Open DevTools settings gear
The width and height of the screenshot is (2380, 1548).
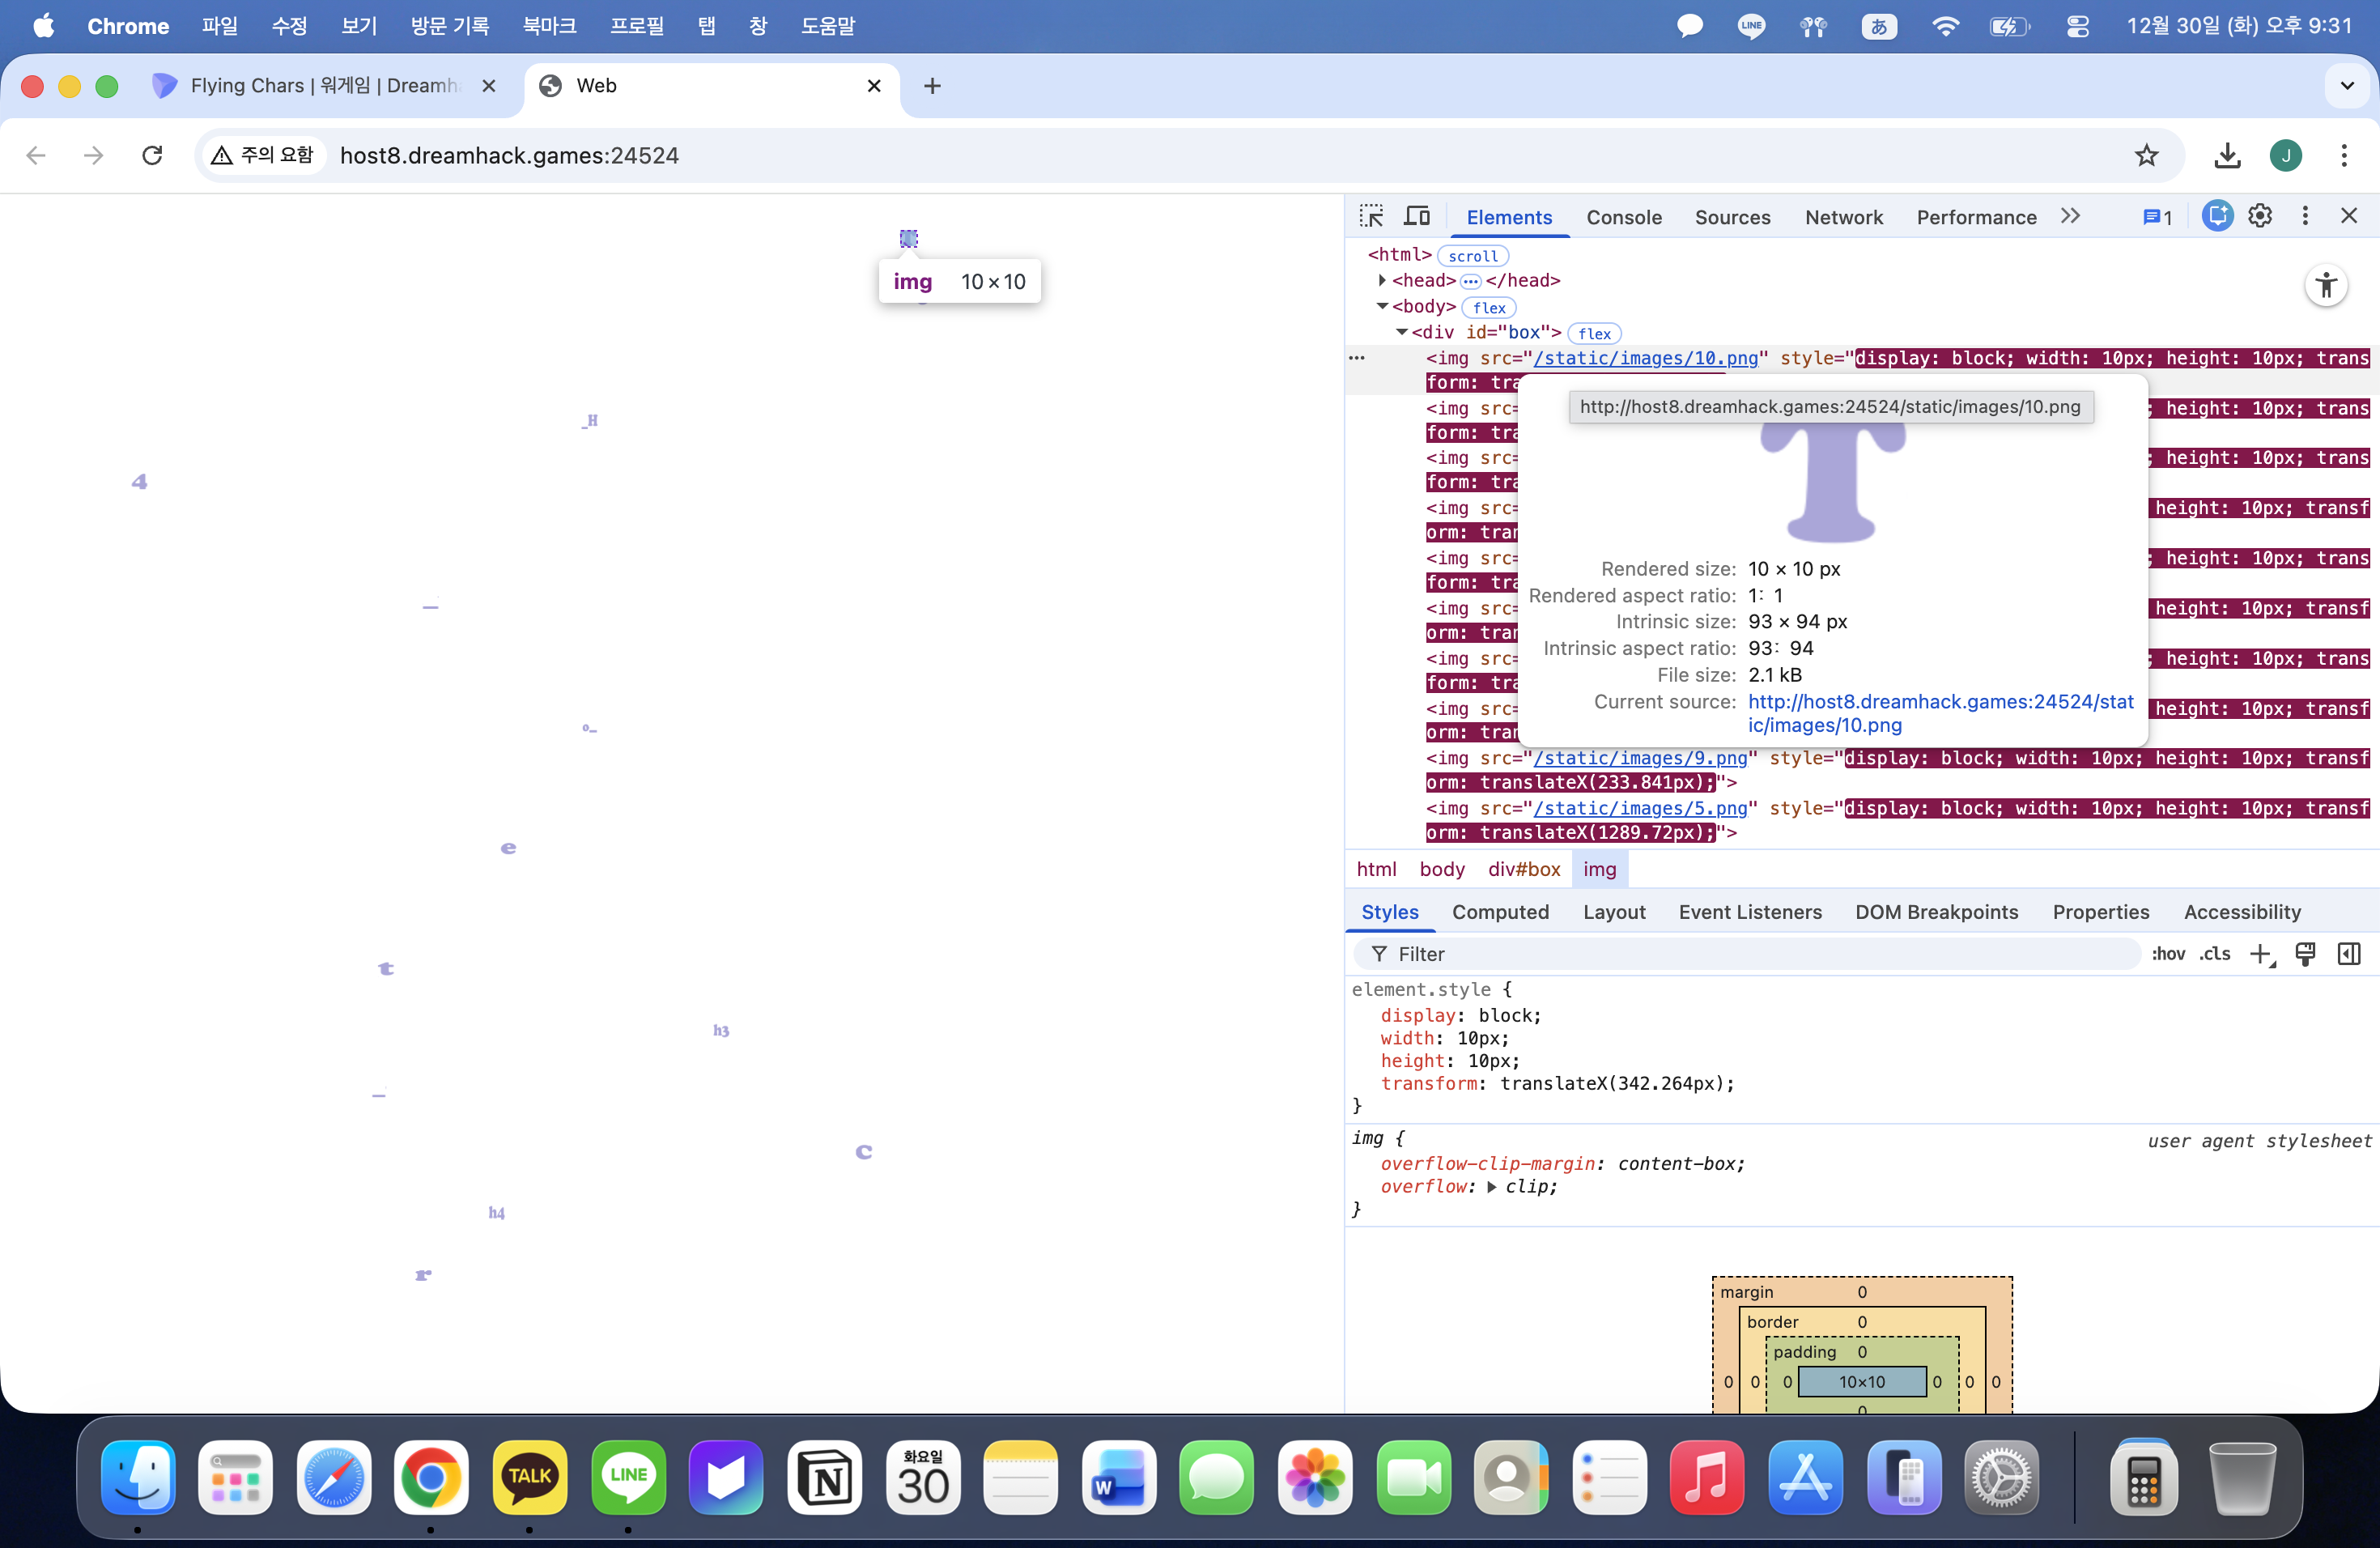[x=2260, y=216]
